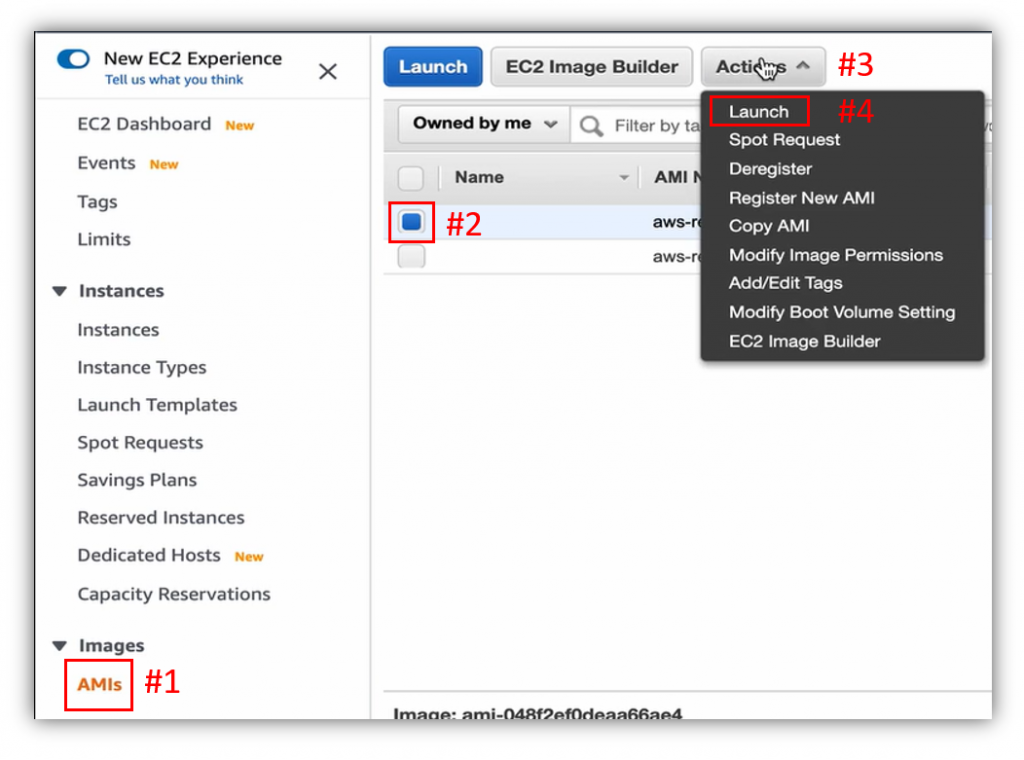This screenshot has height=760, width=1024.
Task: Select Modify Image Permissions
Action: point(836,255)
